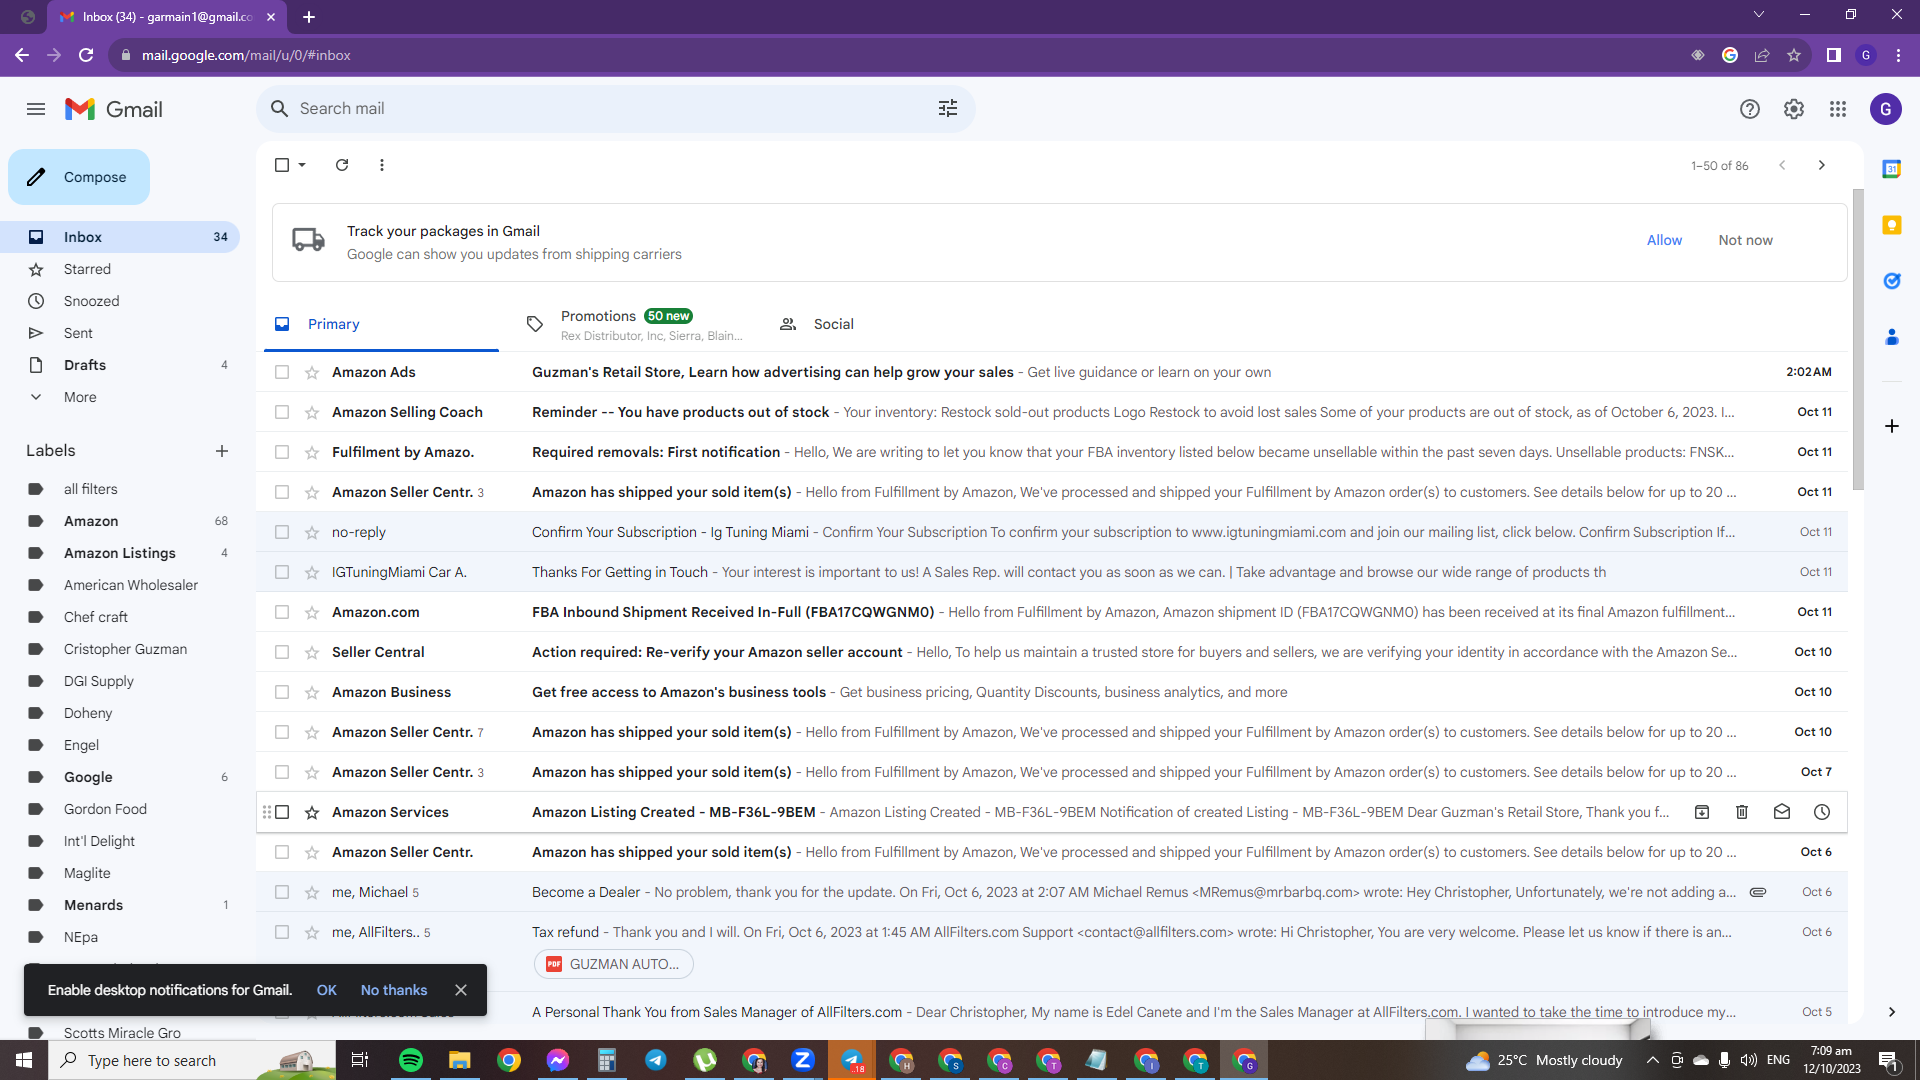This screenshot has height=1080, width=1920.
Task: Close the desktop notifications prompt
Action: point(461,990)
